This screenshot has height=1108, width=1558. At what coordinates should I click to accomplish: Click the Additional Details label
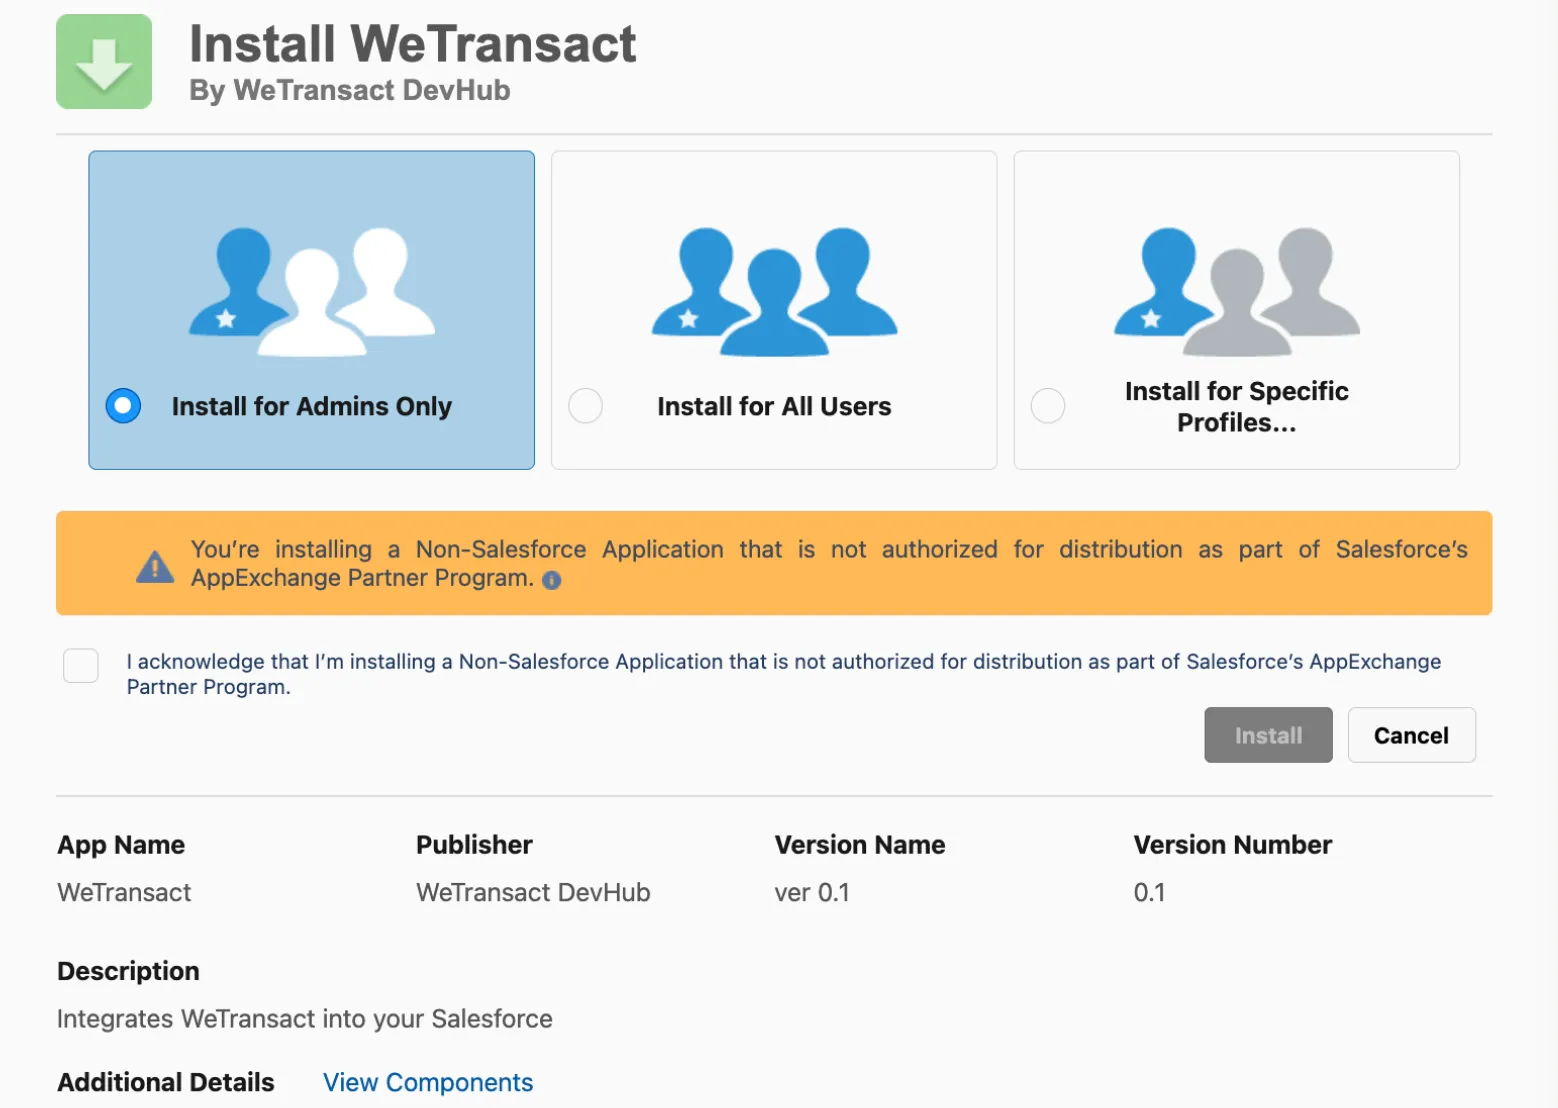pyautogui.click(x=166, y=1082)
